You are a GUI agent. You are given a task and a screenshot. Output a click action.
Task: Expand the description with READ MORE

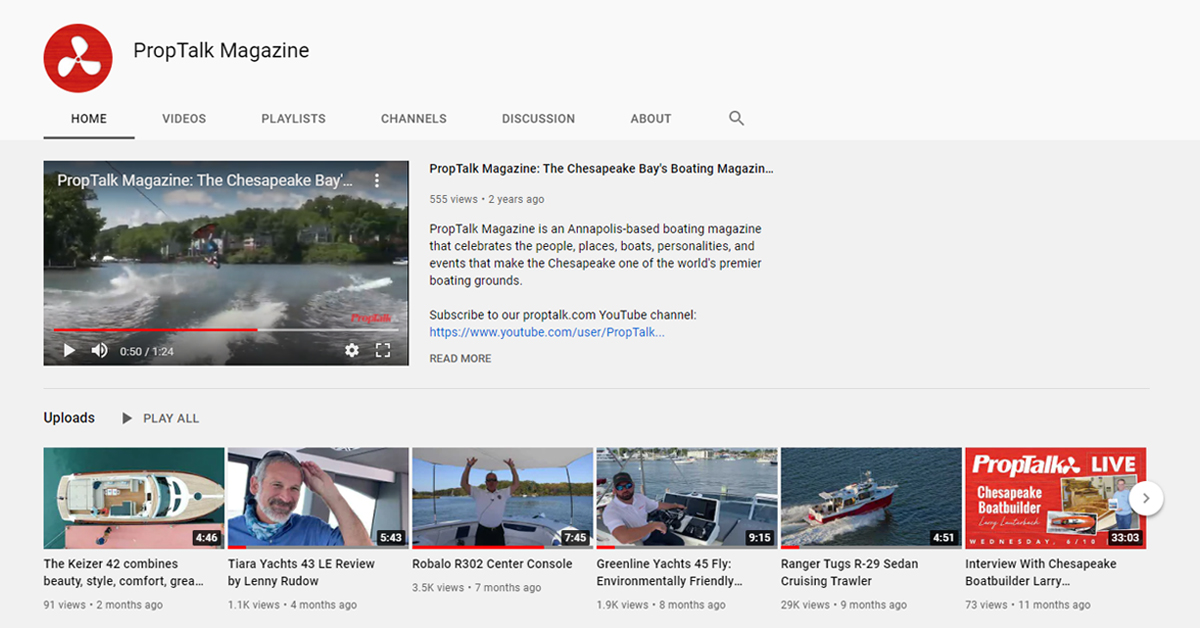click(460, 358)
